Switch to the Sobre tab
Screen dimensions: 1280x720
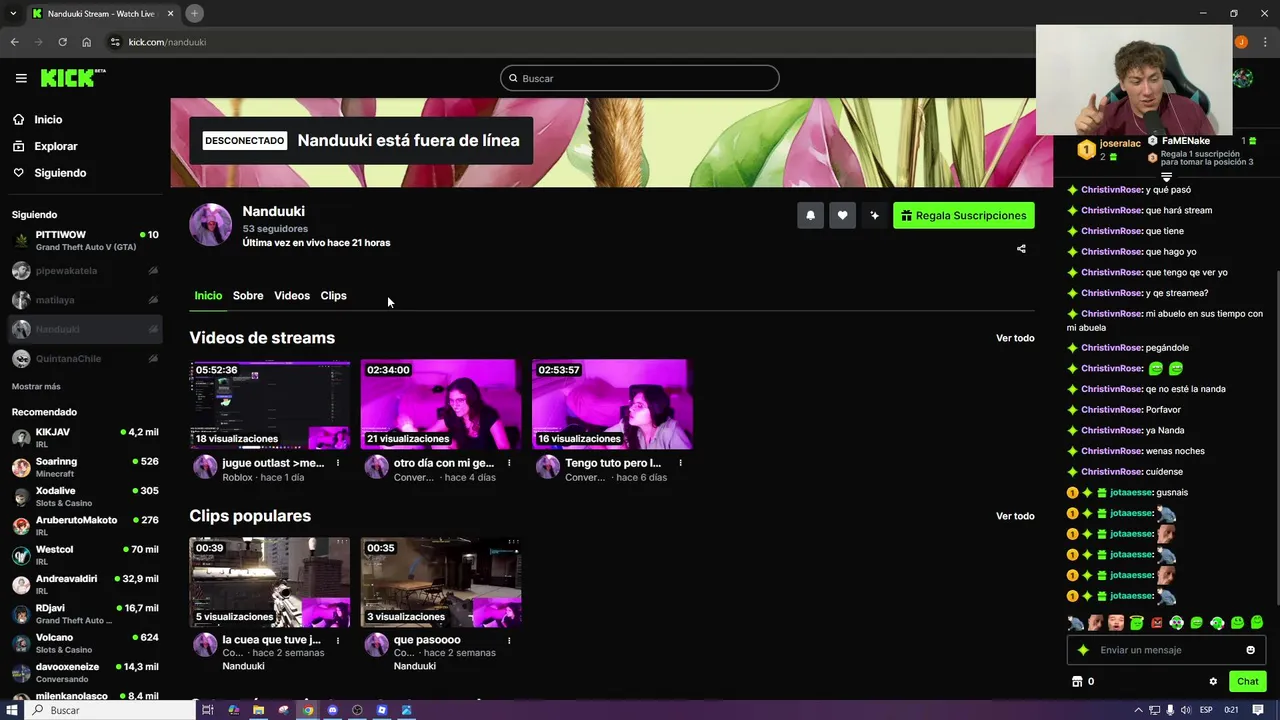(x=248, y=296)
